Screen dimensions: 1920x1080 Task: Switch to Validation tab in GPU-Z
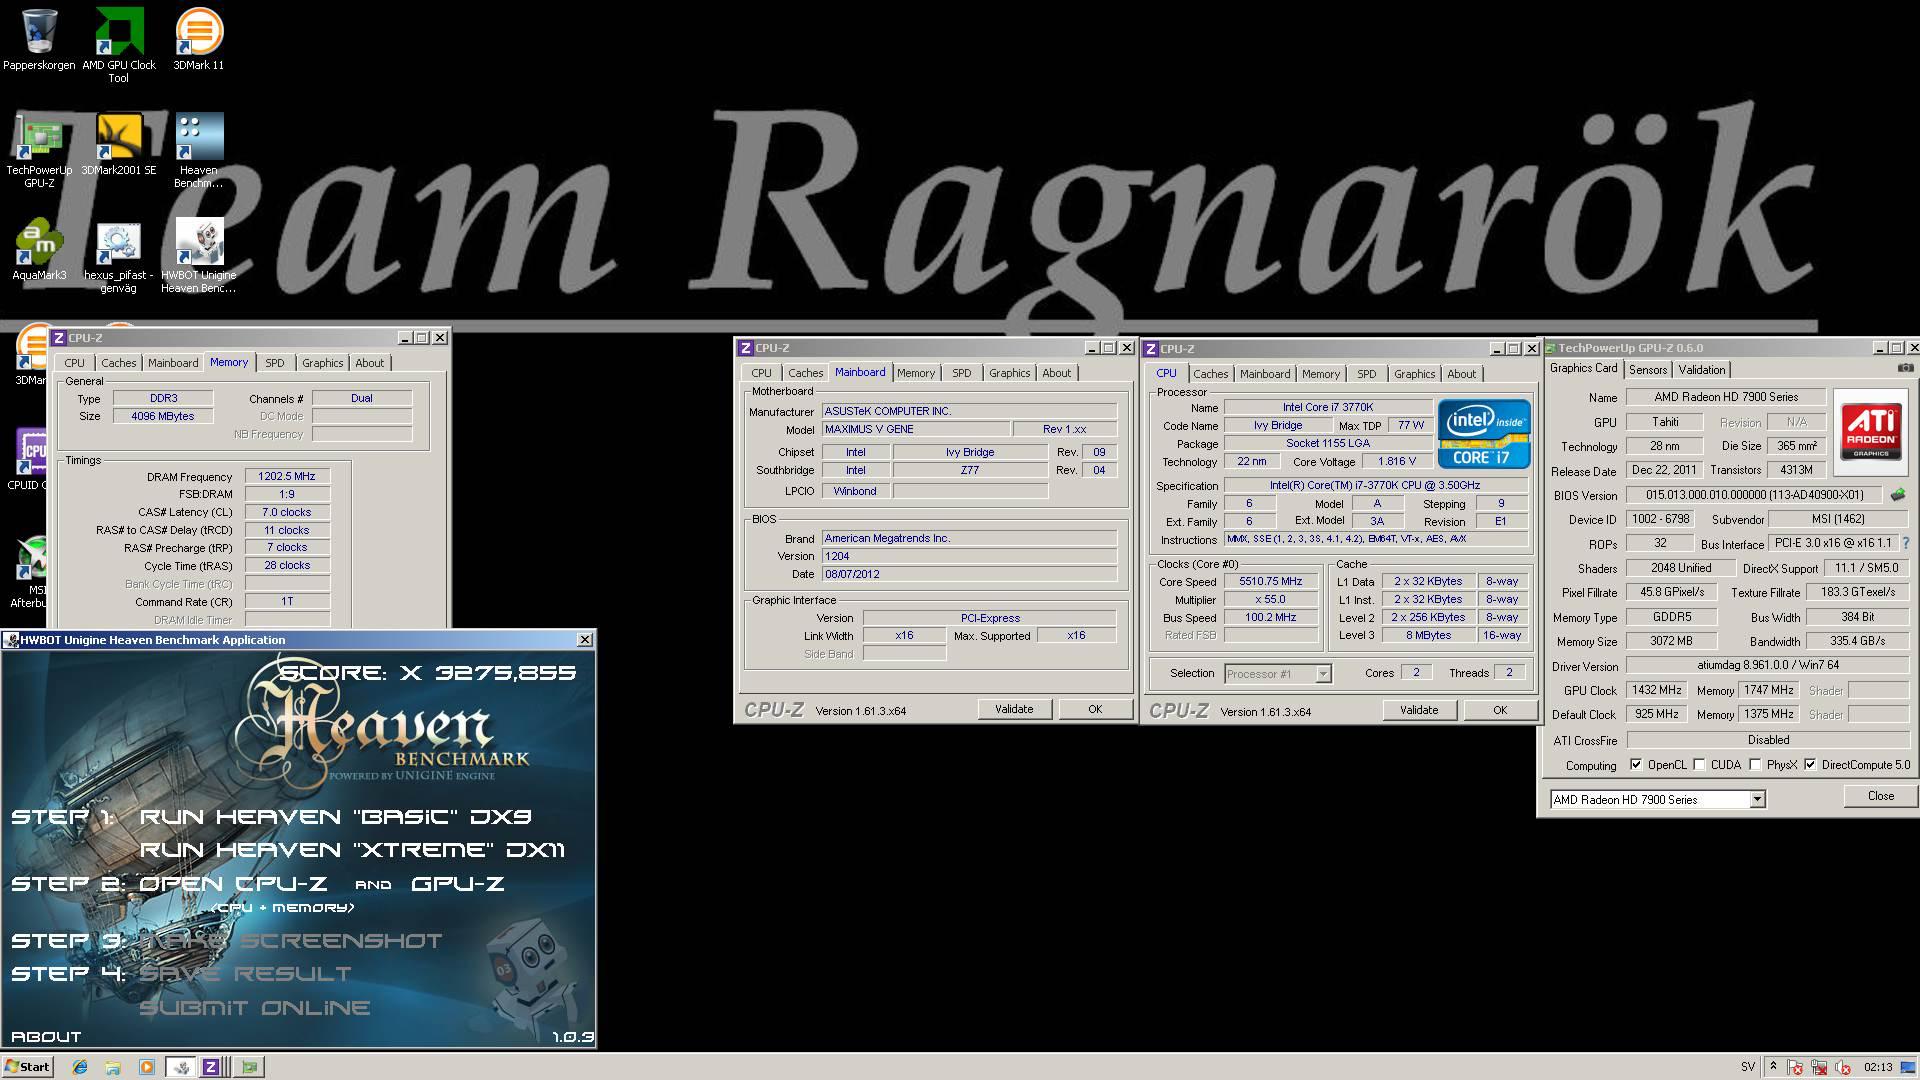1702,370
